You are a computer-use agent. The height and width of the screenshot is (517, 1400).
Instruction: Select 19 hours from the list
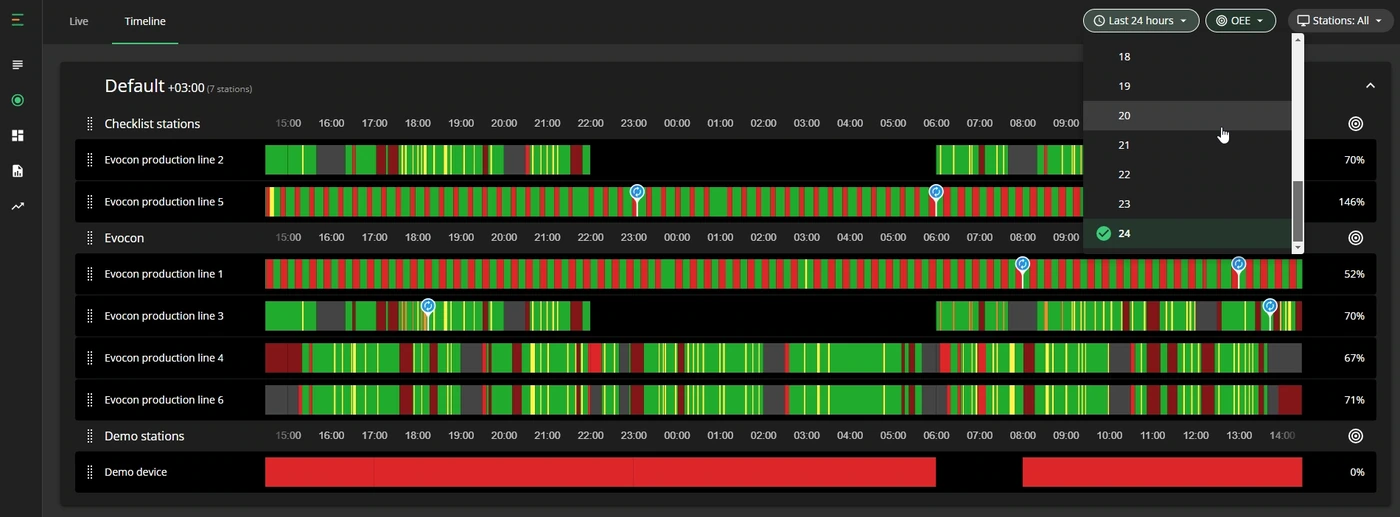[x=1187, y=86]
